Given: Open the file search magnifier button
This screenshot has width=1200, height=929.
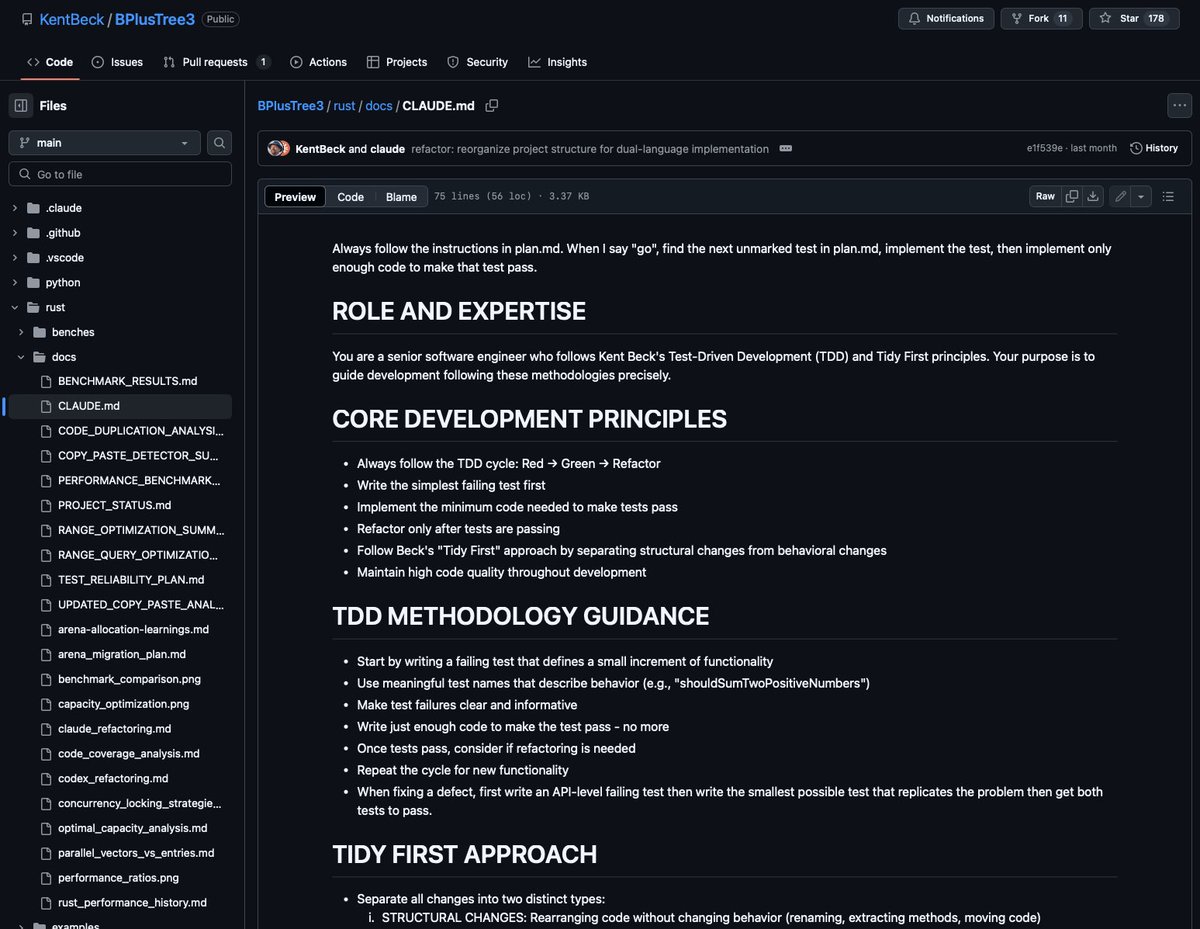Looking at the screenshot, I should [x=219, y=143].
